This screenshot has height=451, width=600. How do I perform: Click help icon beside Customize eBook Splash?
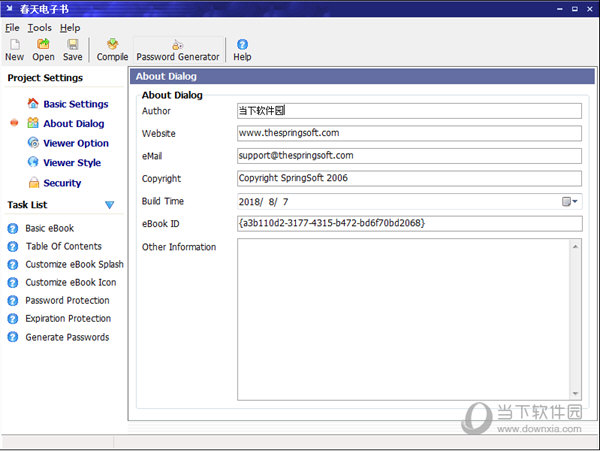[x=13, y=264]
